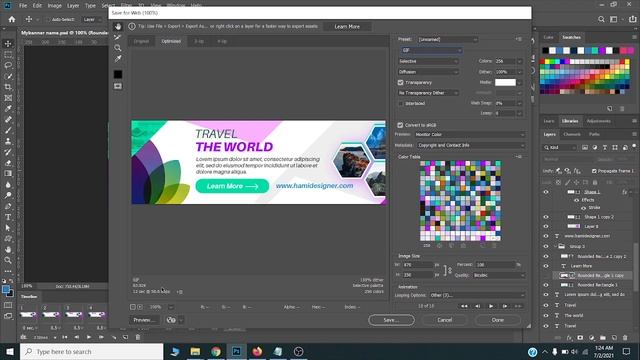The image size is (640, 360).
Task: Click the white Matte color swatch
Action: coord(505,82)
